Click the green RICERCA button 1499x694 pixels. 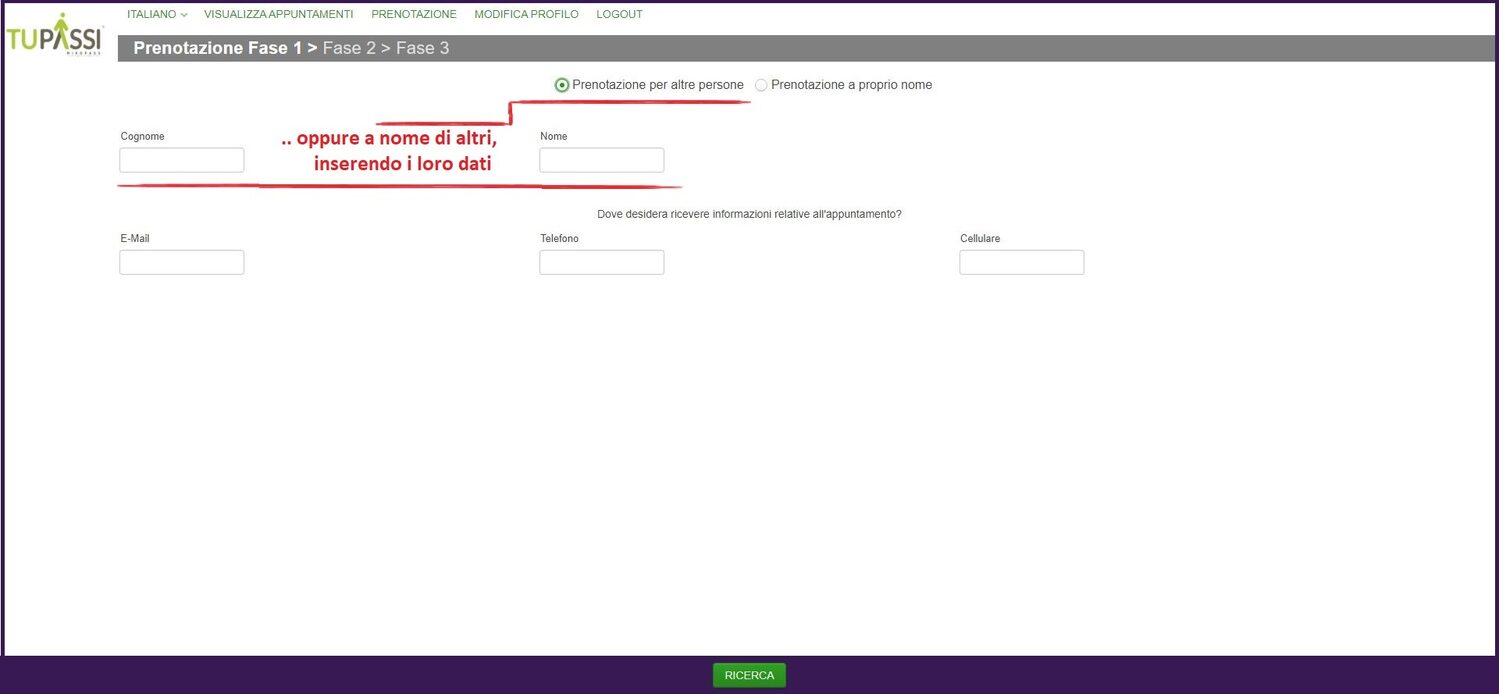(749, 675)
